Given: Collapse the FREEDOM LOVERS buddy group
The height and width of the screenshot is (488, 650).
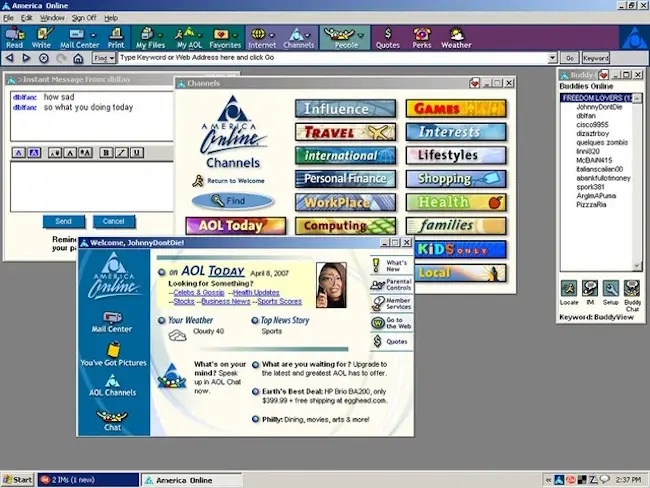Looking at the screenshot, I should tap(596, 98).
